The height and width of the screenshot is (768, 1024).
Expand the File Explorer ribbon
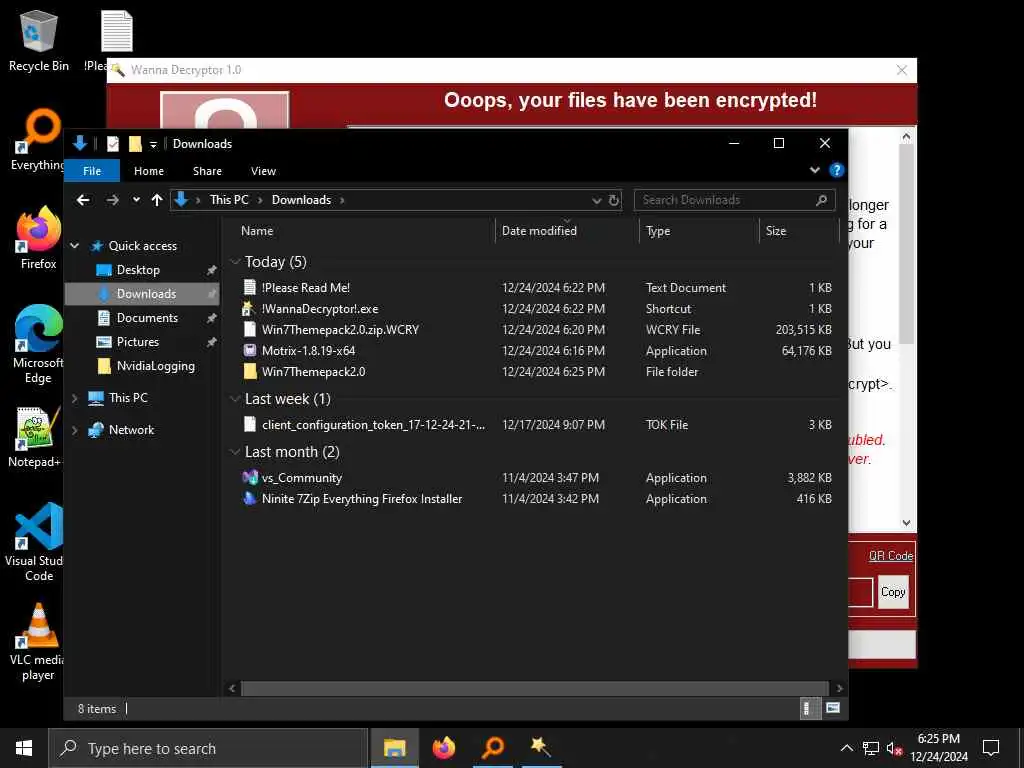click(815, 170)
